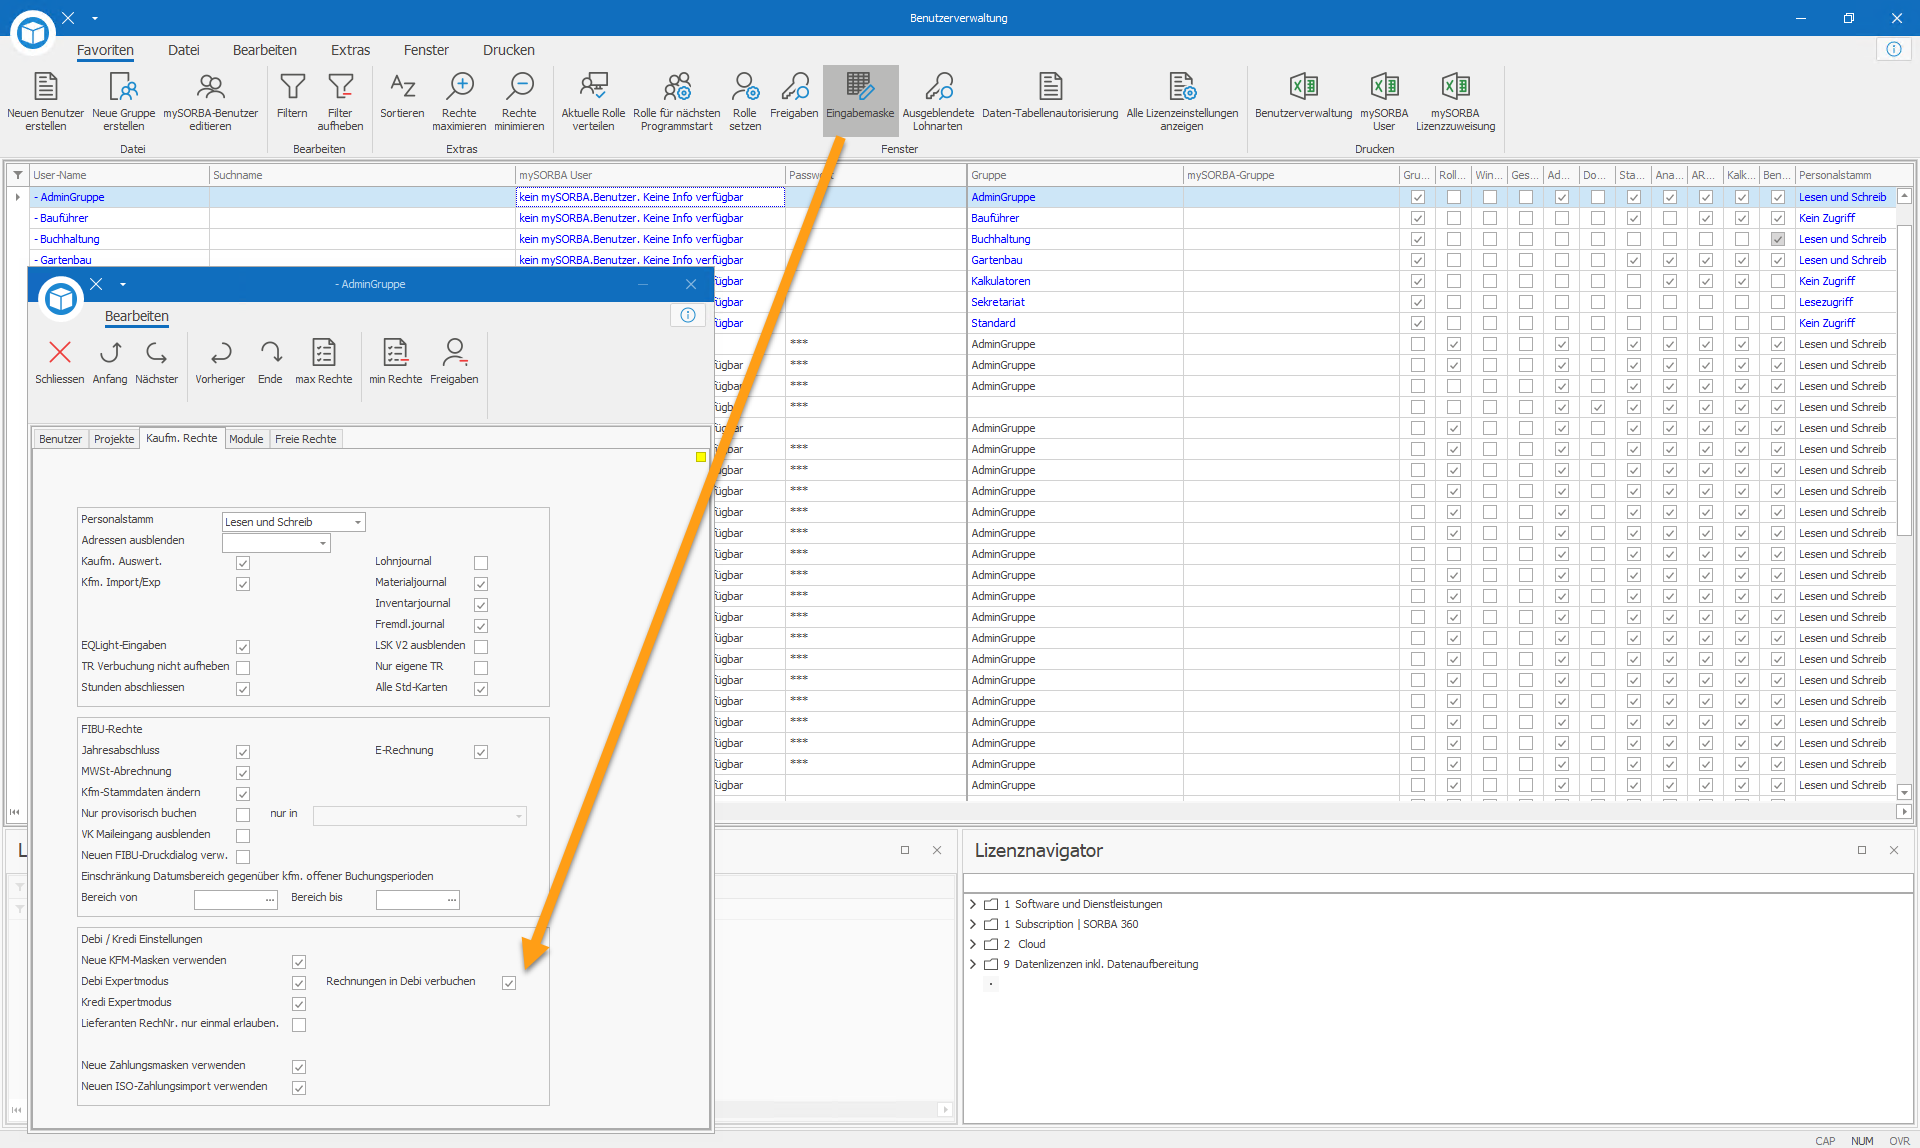
Task: Toggle Jahresabschluss checkbox
Action: (243, 752)
